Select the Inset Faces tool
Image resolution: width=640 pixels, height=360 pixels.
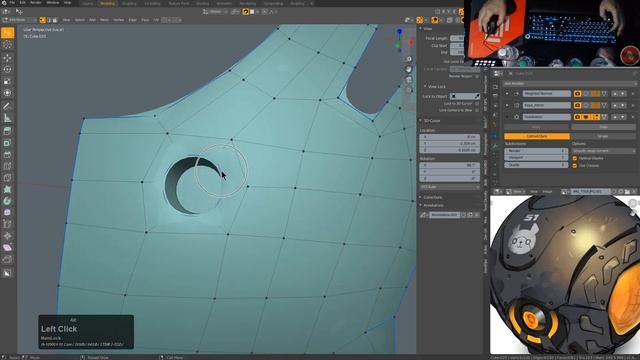coord(7,143)
